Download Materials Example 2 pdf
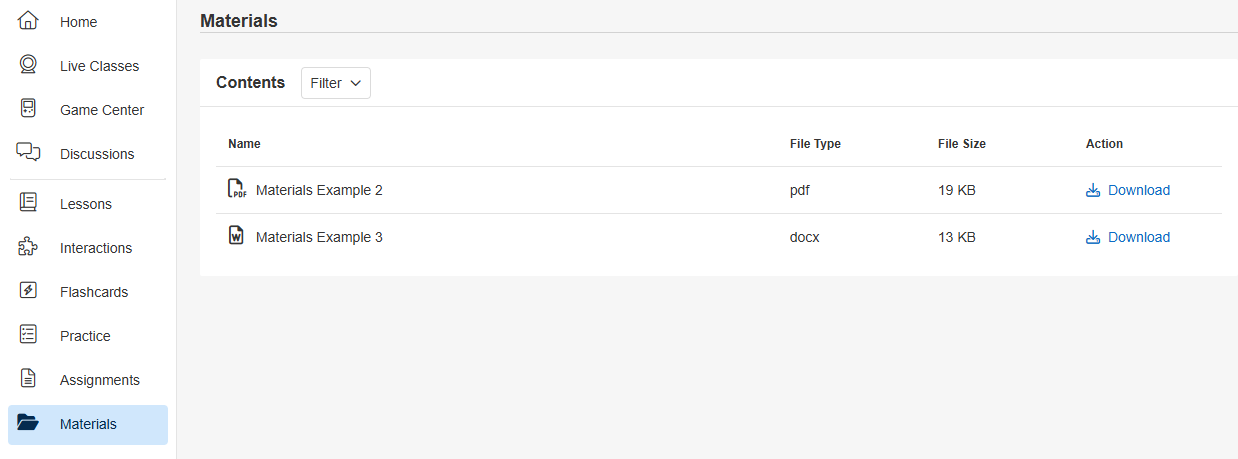The width and height of the screenshot is (1238, 459). click(x=1128, y=190)
